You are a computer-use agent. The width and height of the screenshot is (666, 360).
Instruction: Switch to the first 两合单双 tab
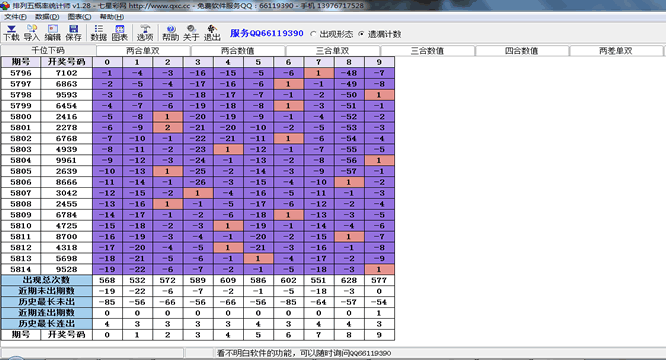coord(143,51)
